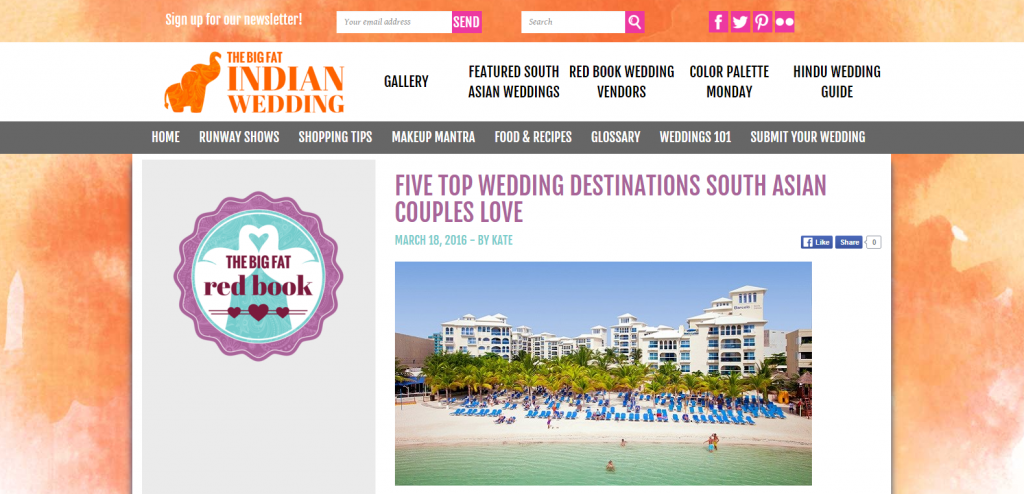The height and width of the screenshot is (494, 1024).
Task: Click the Facebook Like button
Action: 816,242
